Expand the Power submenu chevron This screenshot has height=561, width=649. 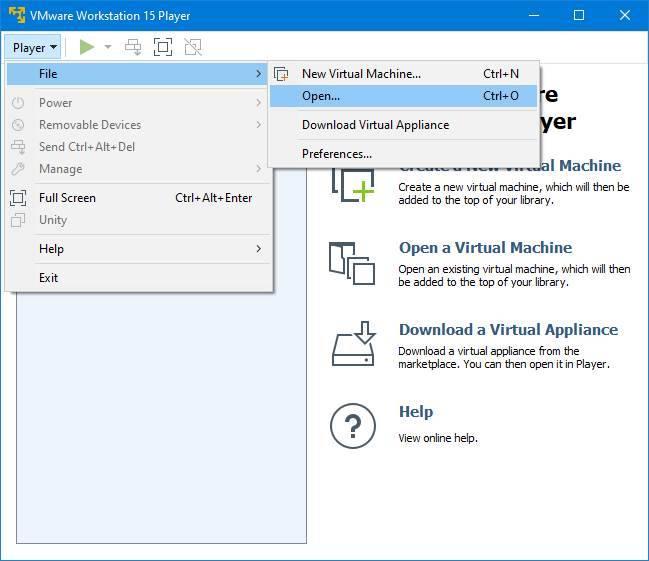[x=259, y=103]
